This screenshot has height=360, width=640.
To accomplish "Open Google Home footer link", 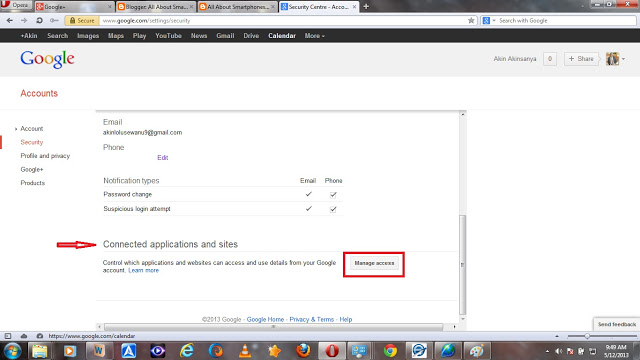I will click(265, 319).
